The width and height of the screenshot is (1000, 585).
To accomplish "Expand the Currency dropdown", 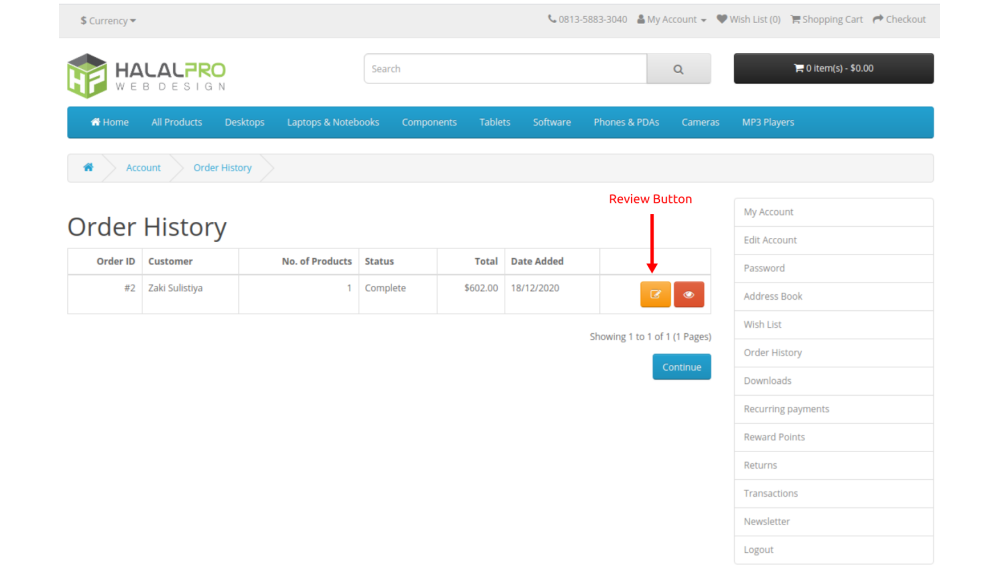I will (108, 20).
